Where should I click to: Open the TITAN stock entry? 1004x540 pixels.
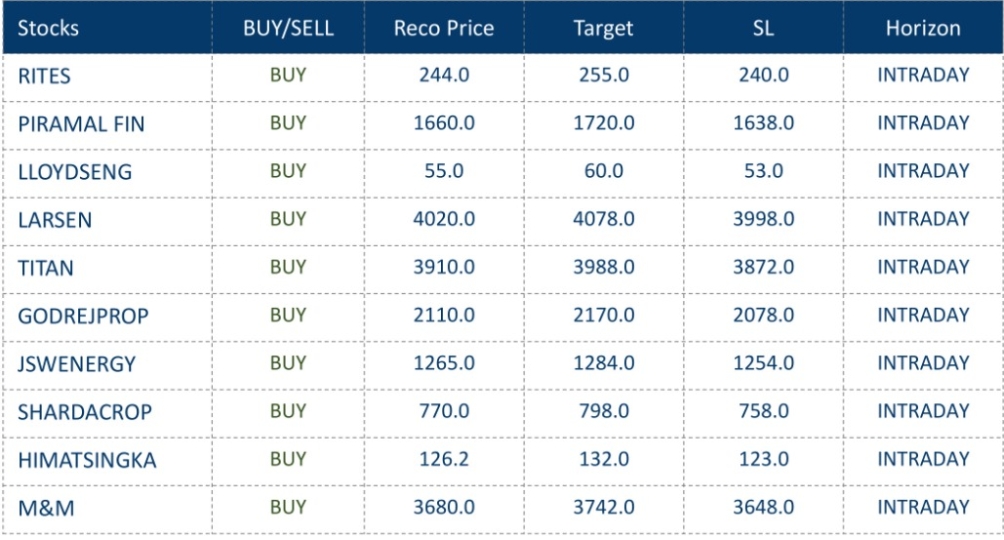(46, 268)
